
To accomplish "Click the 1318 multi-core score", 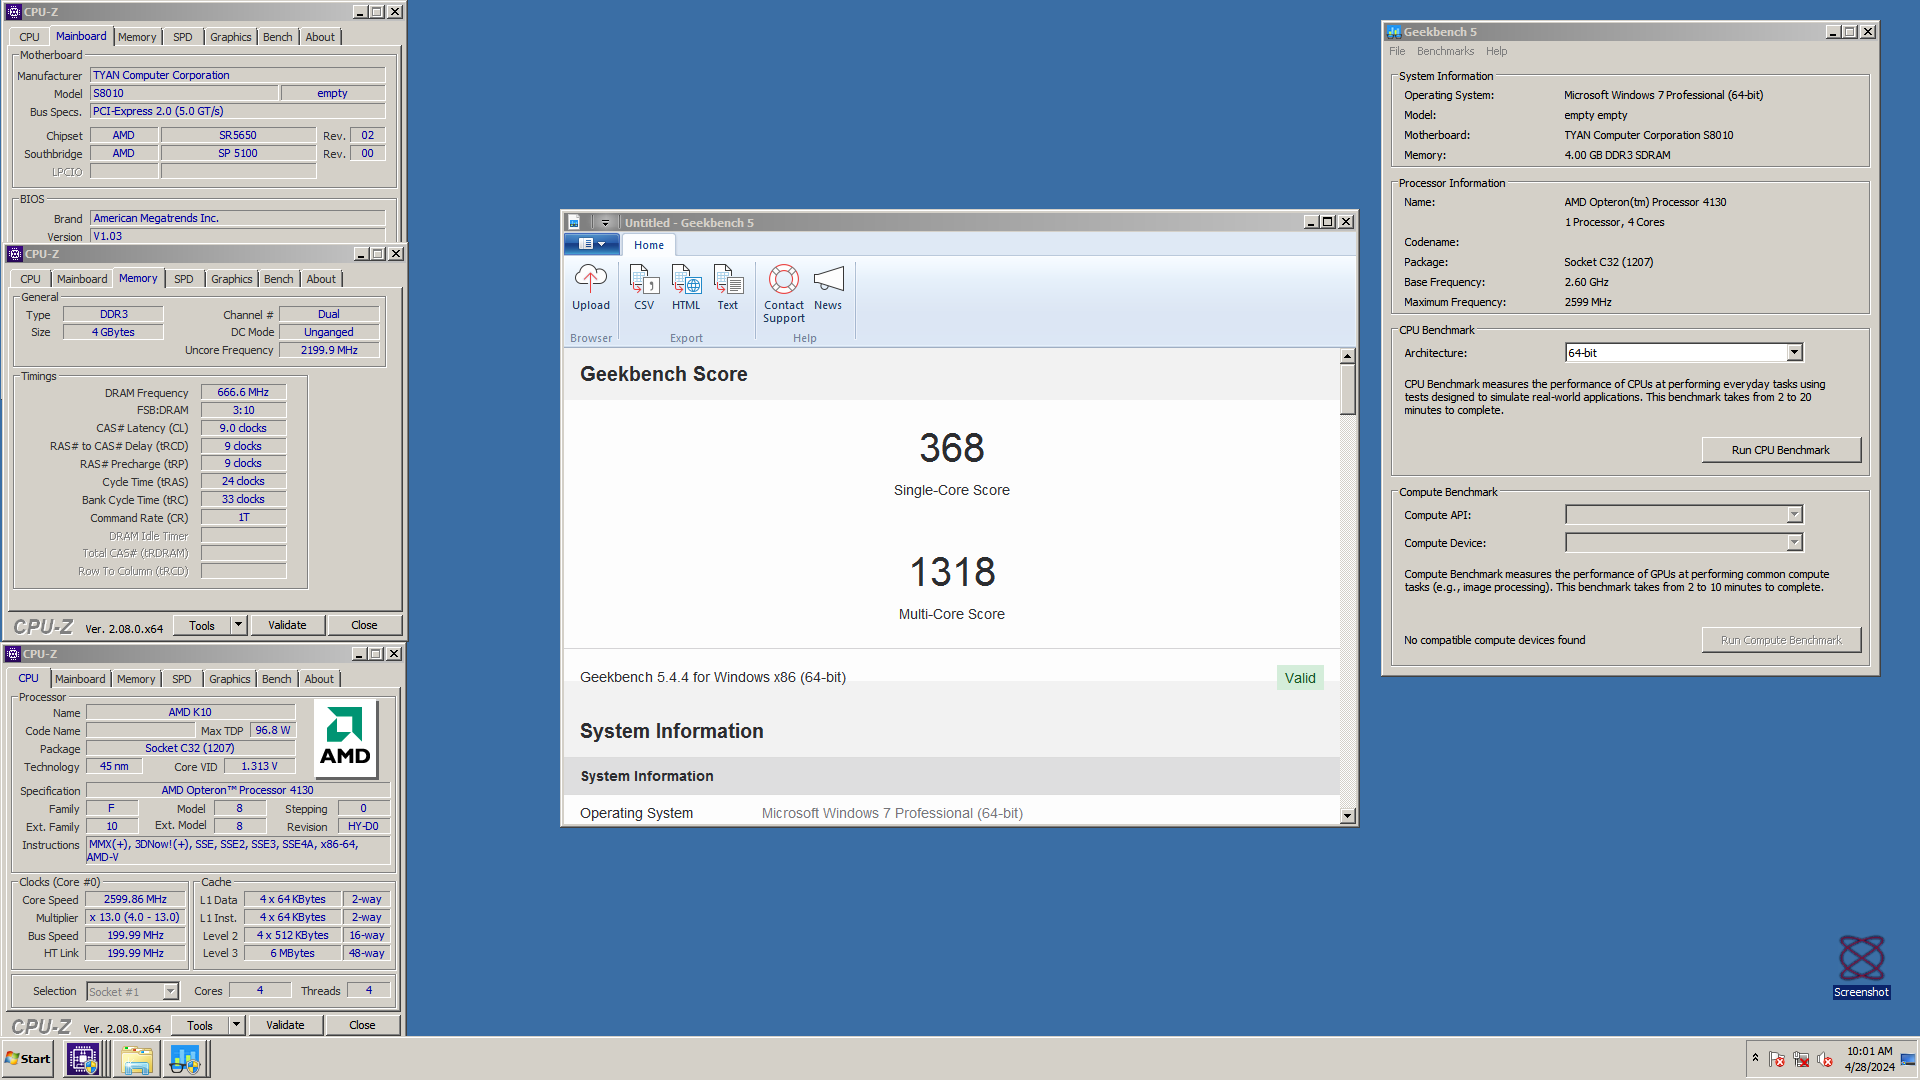I will (952, 572).
